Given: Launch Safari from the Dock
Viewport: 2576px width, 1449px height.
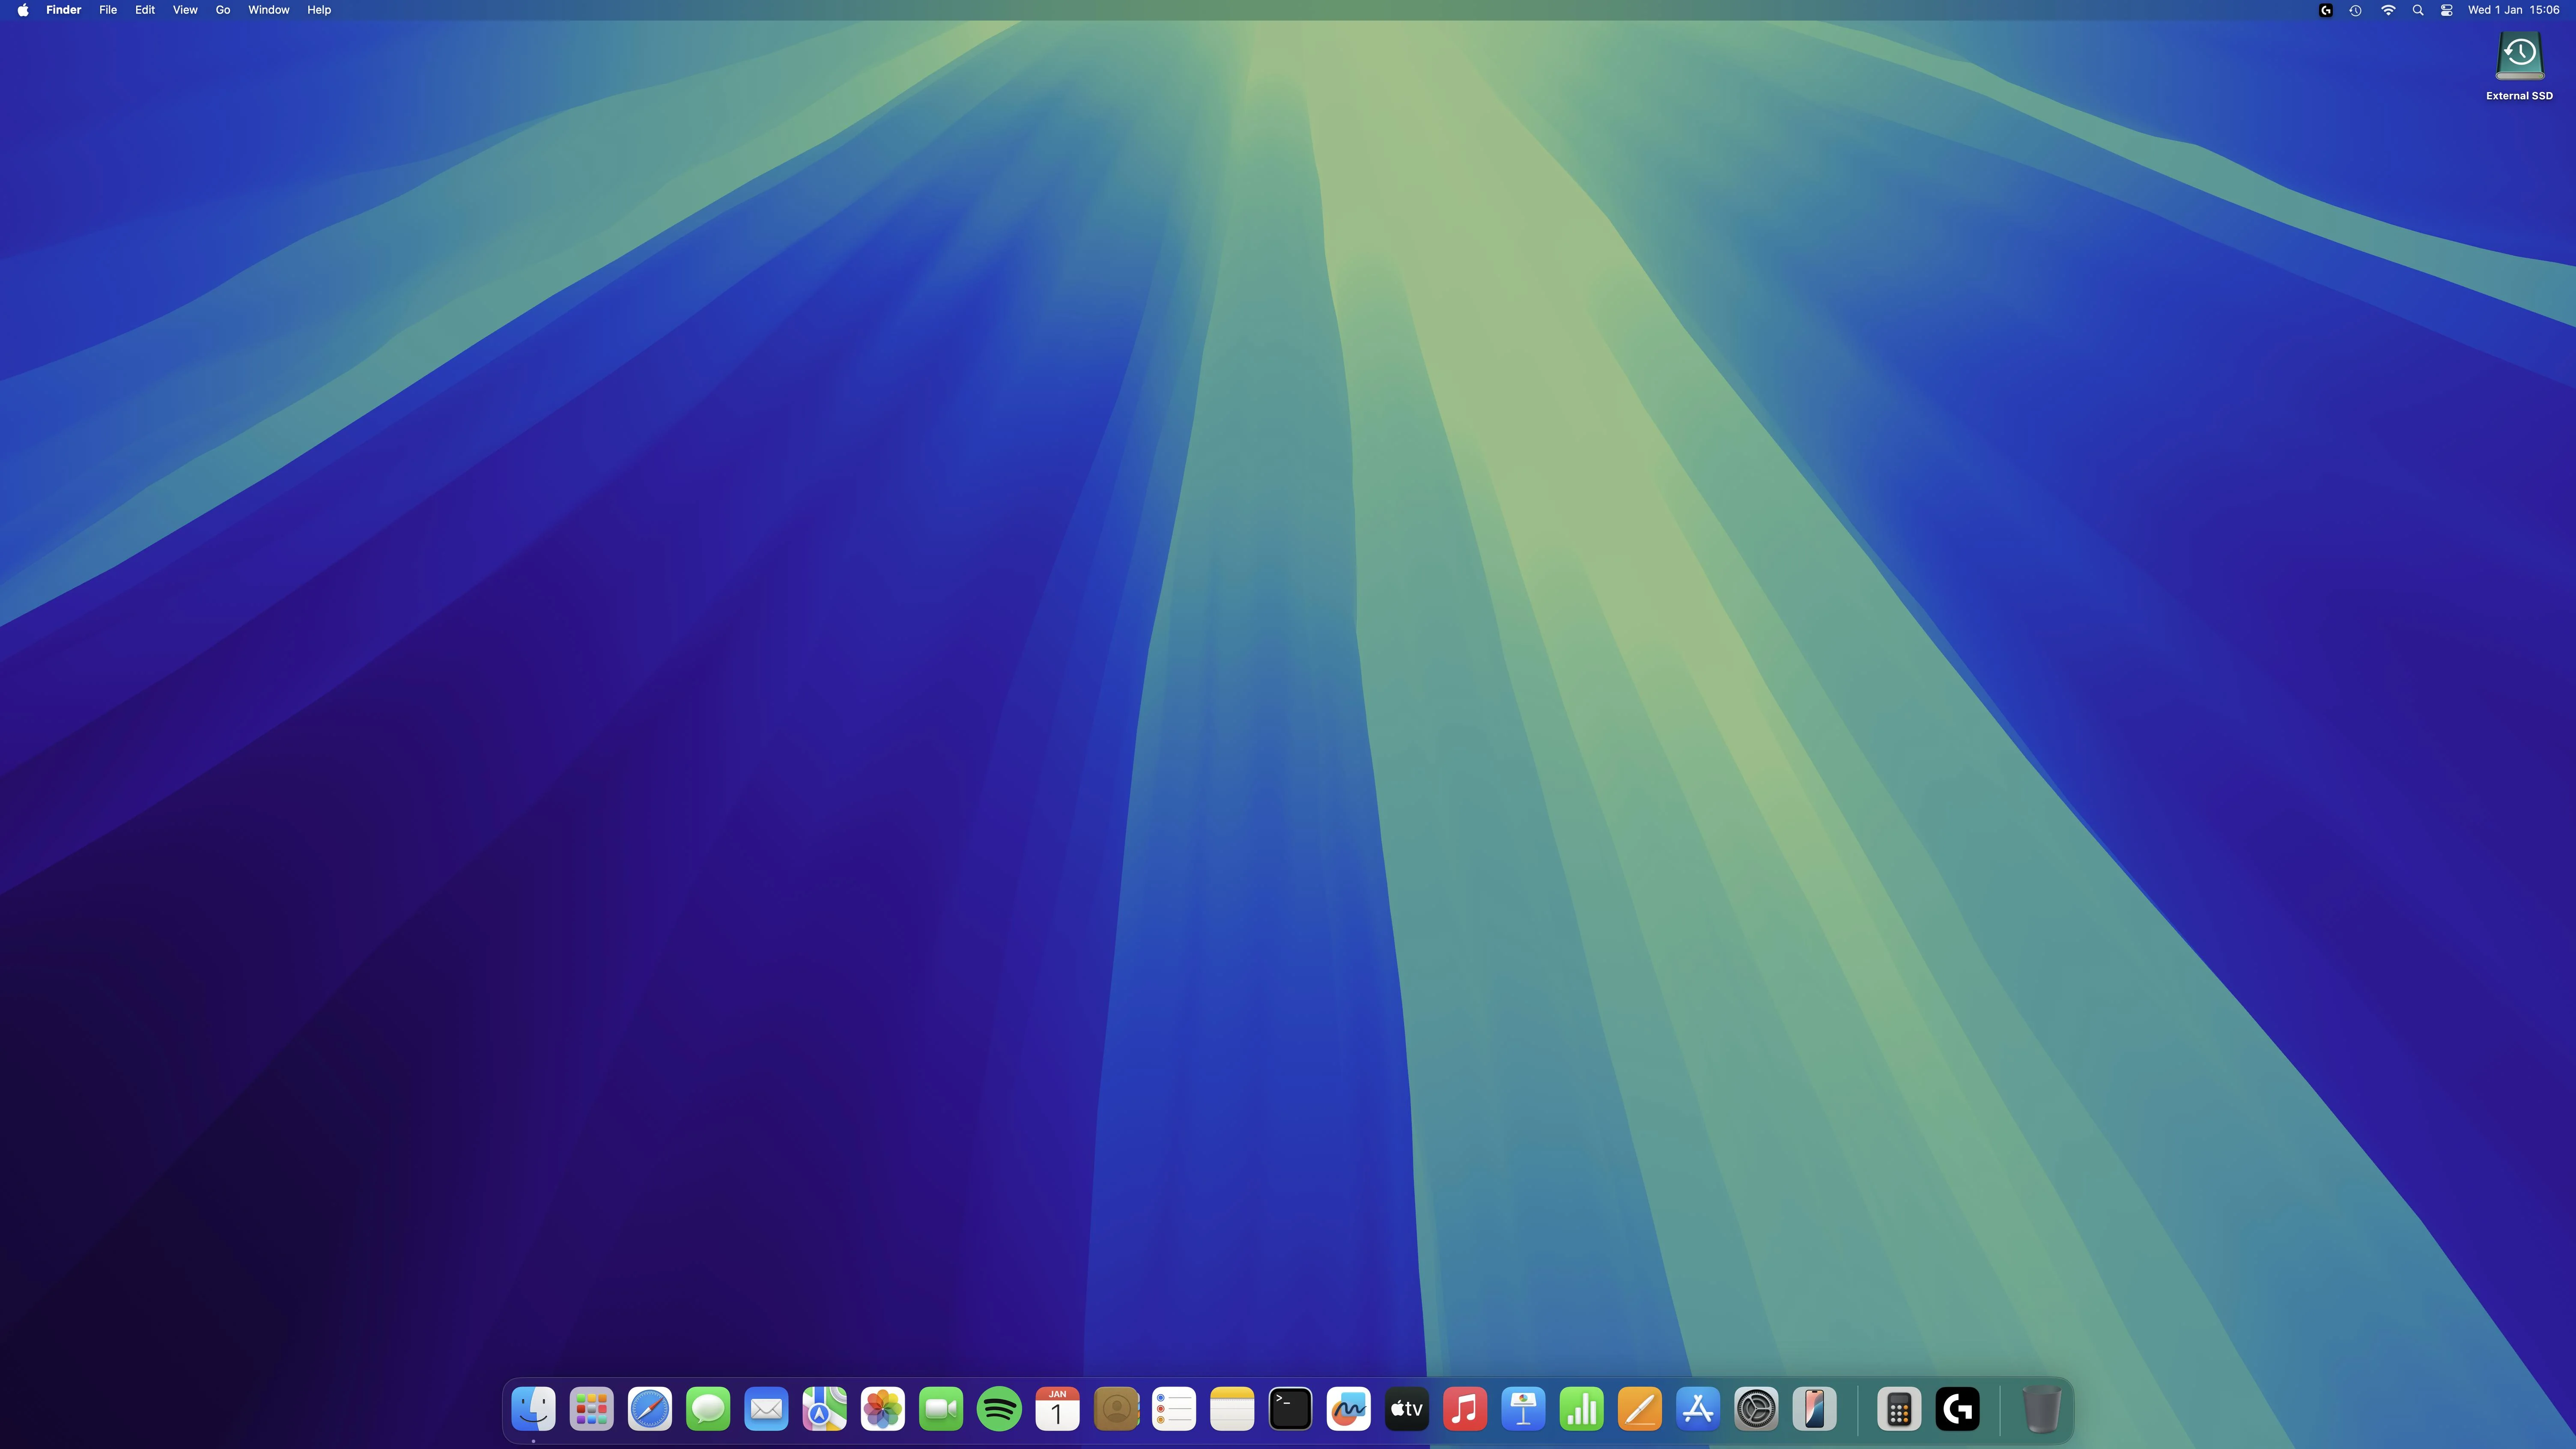Looking at the screenshot, I should (x=650, y=1409).
